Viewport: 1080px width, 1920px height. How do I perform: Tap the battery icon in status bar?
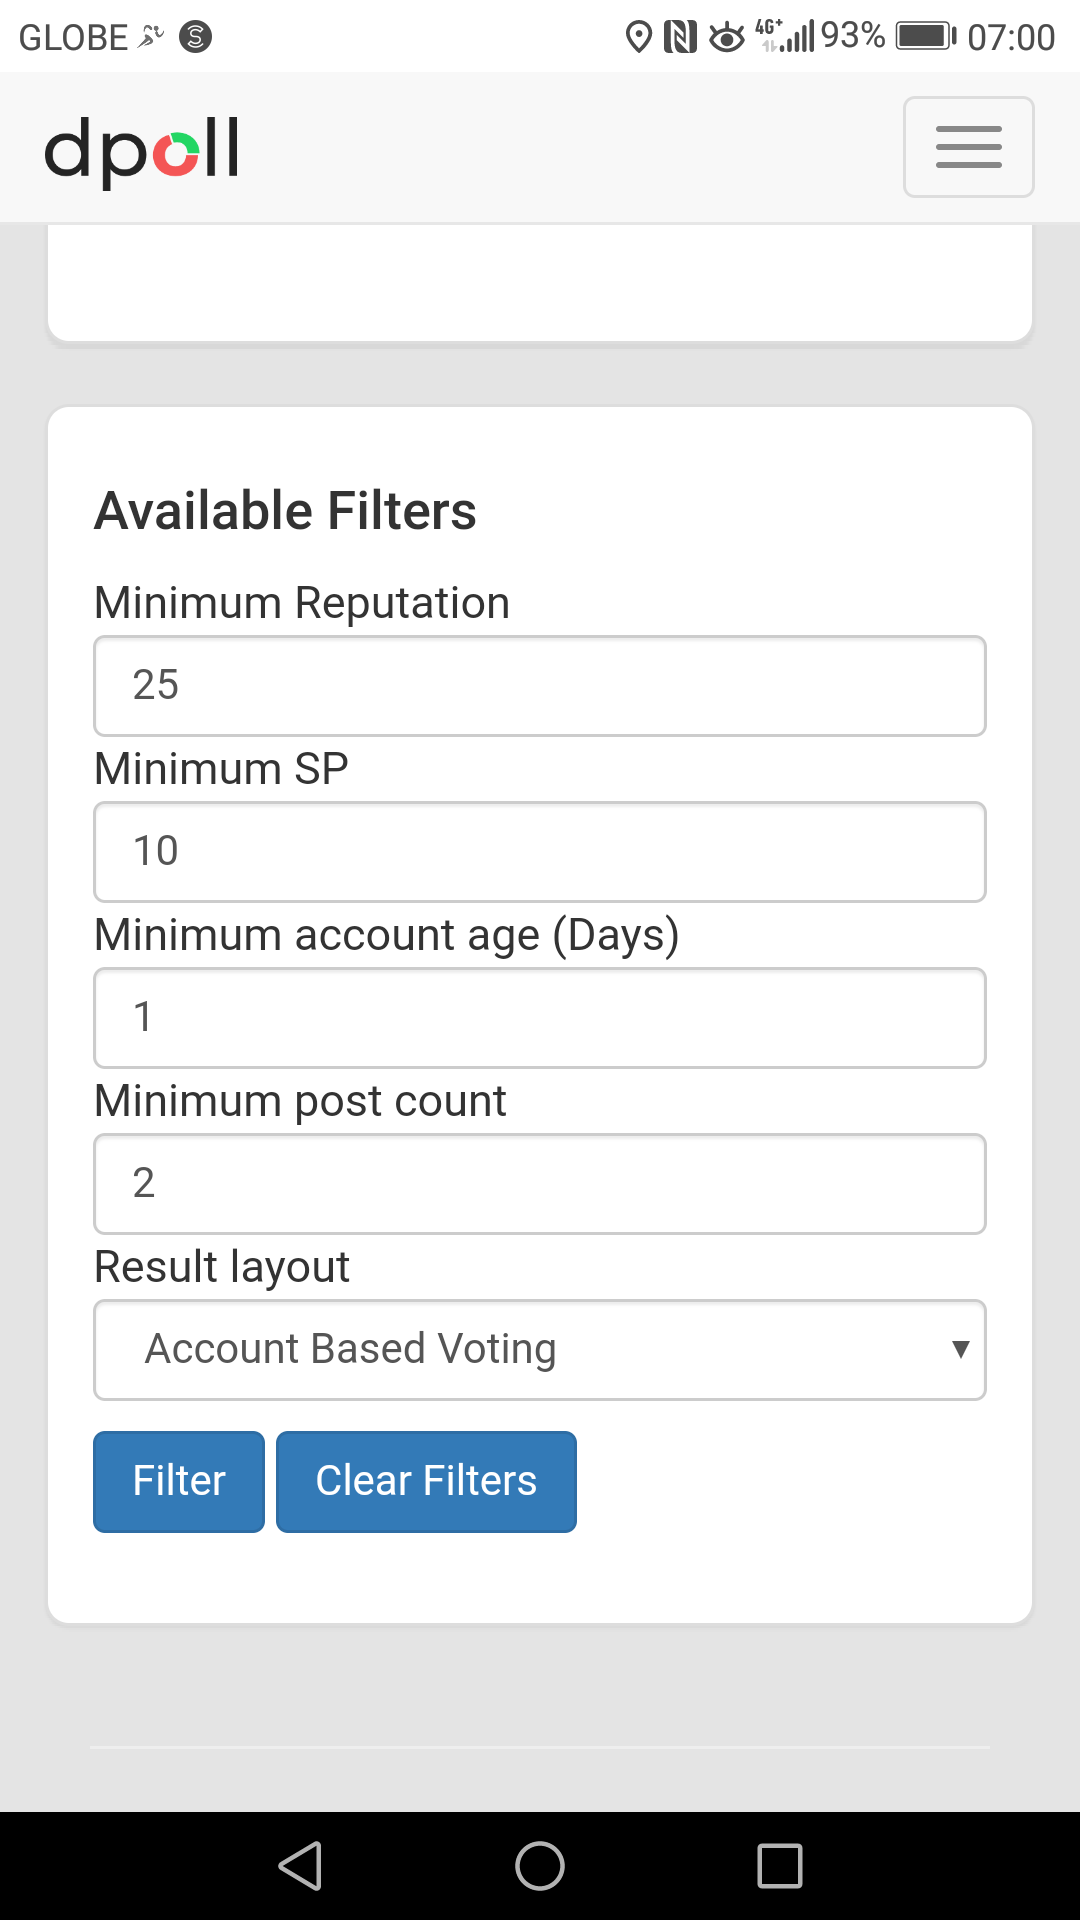click(926, 37)
